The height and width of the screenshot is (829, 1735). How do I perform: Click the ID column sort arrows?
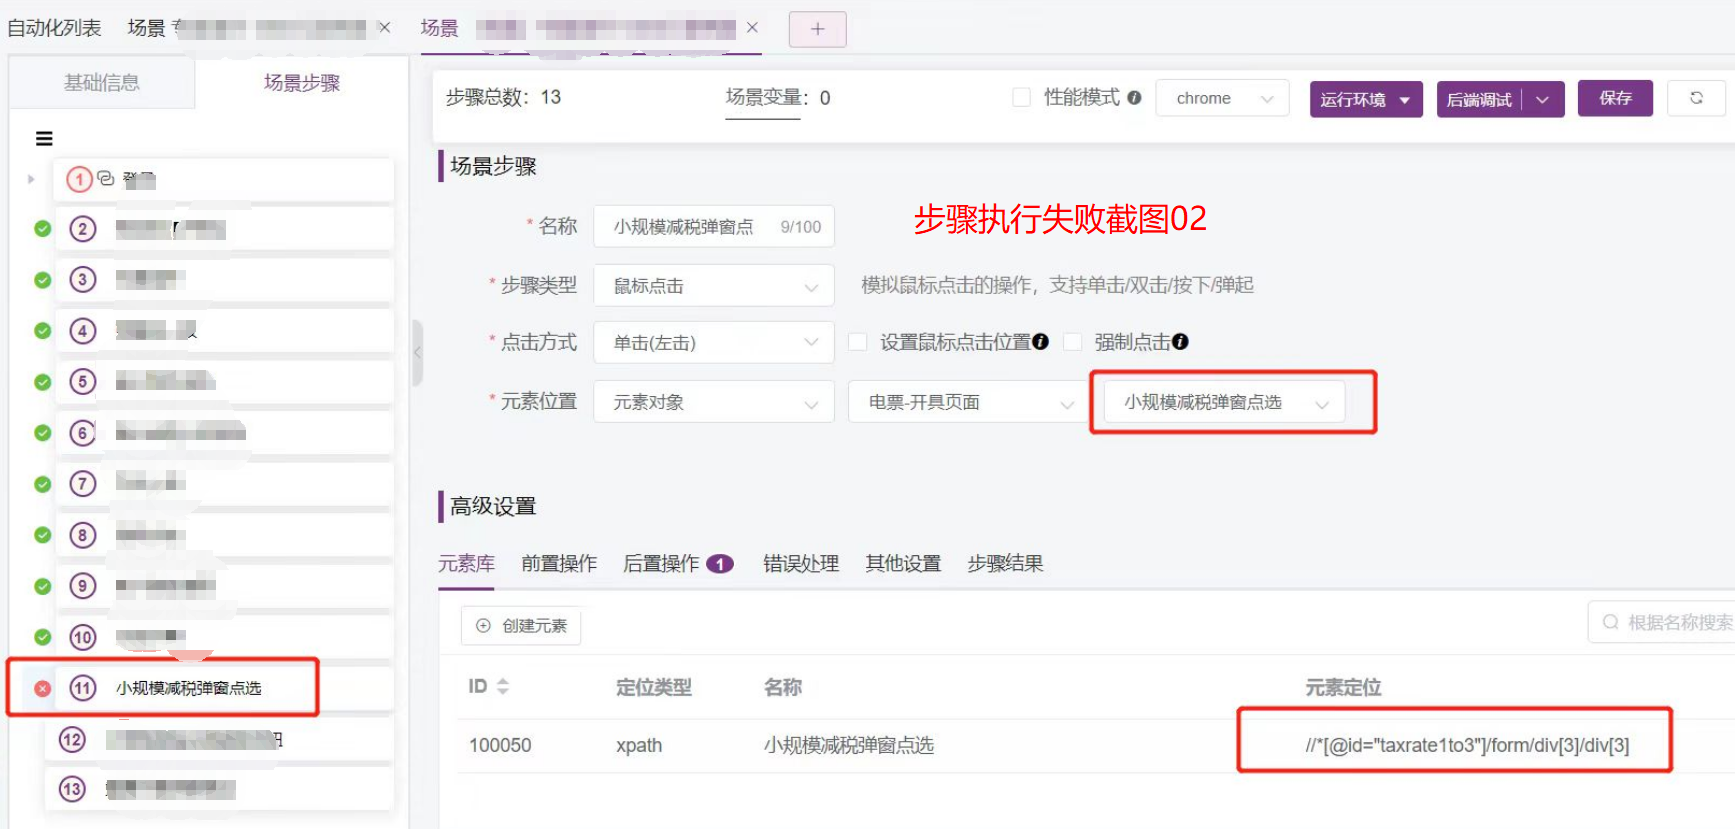point(503,687)
